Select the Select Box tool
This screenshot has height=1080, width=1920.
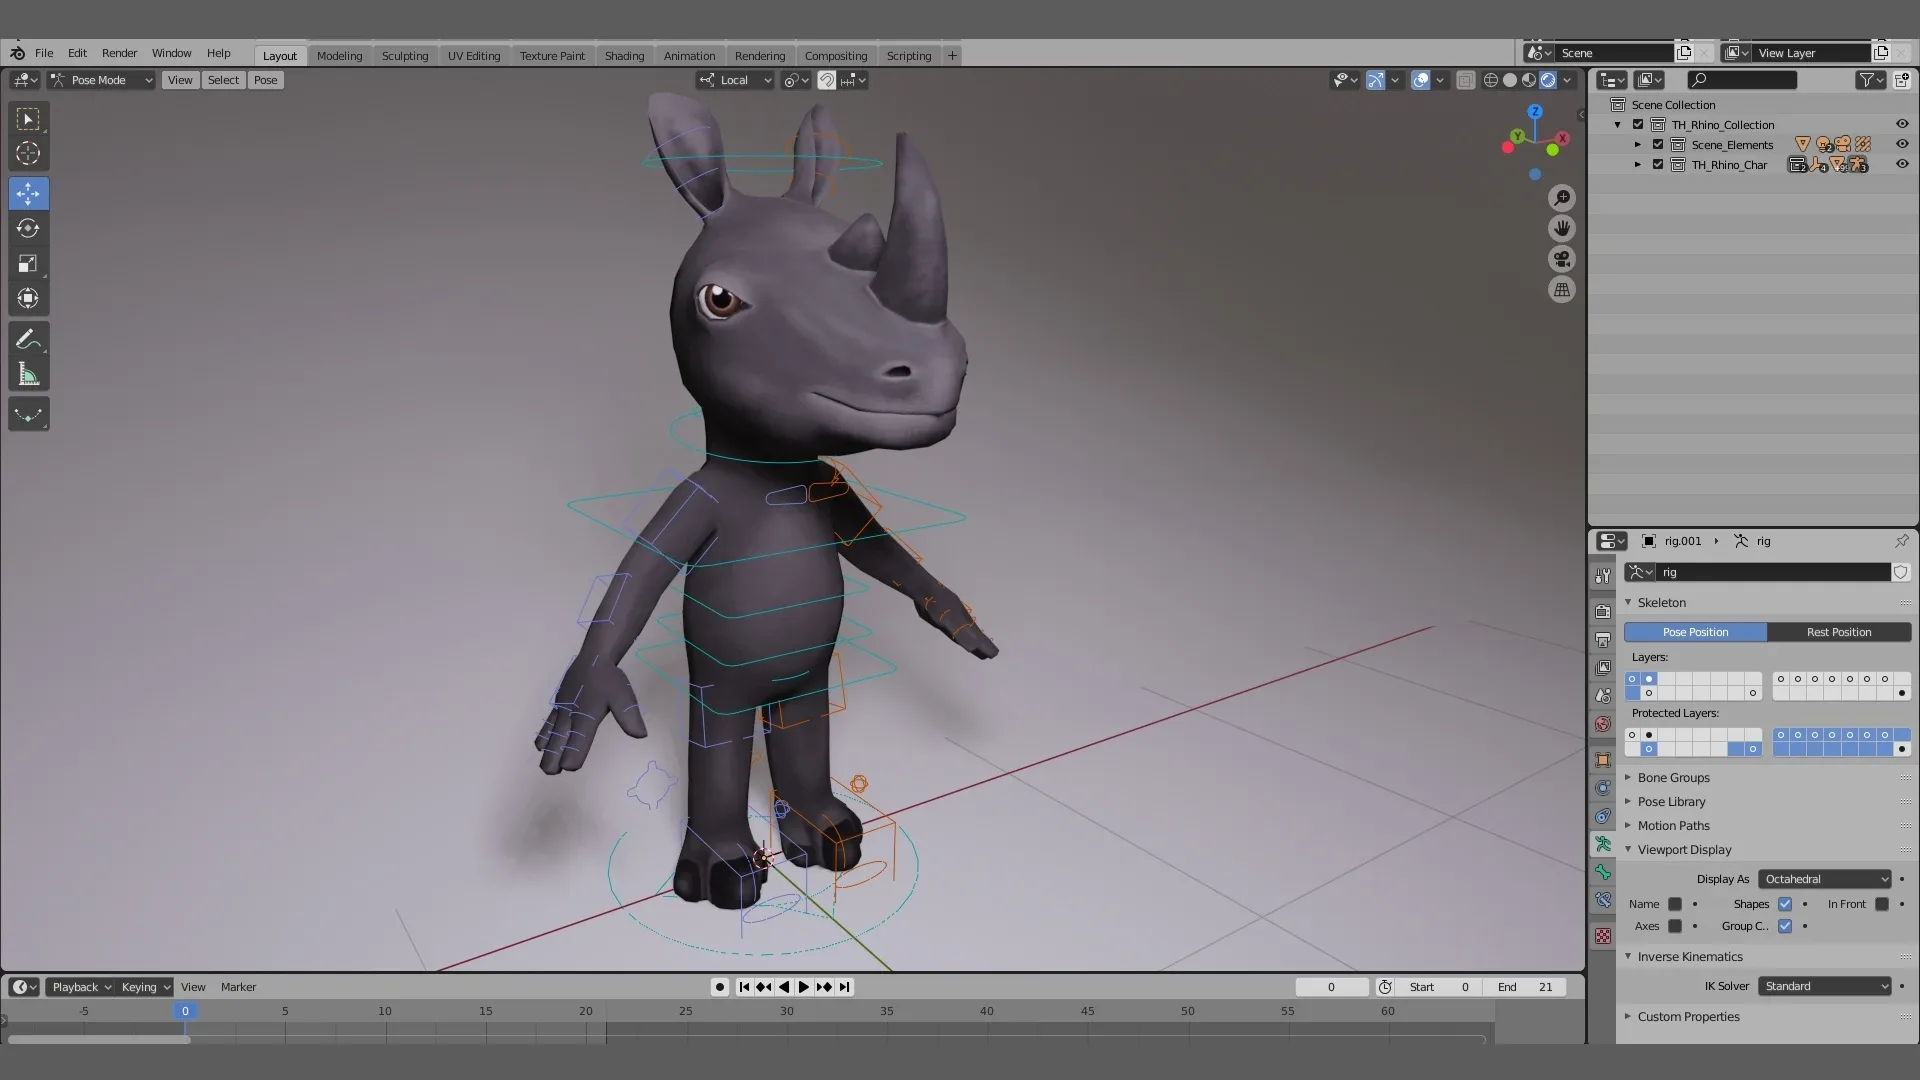click(x=28, y=119)
